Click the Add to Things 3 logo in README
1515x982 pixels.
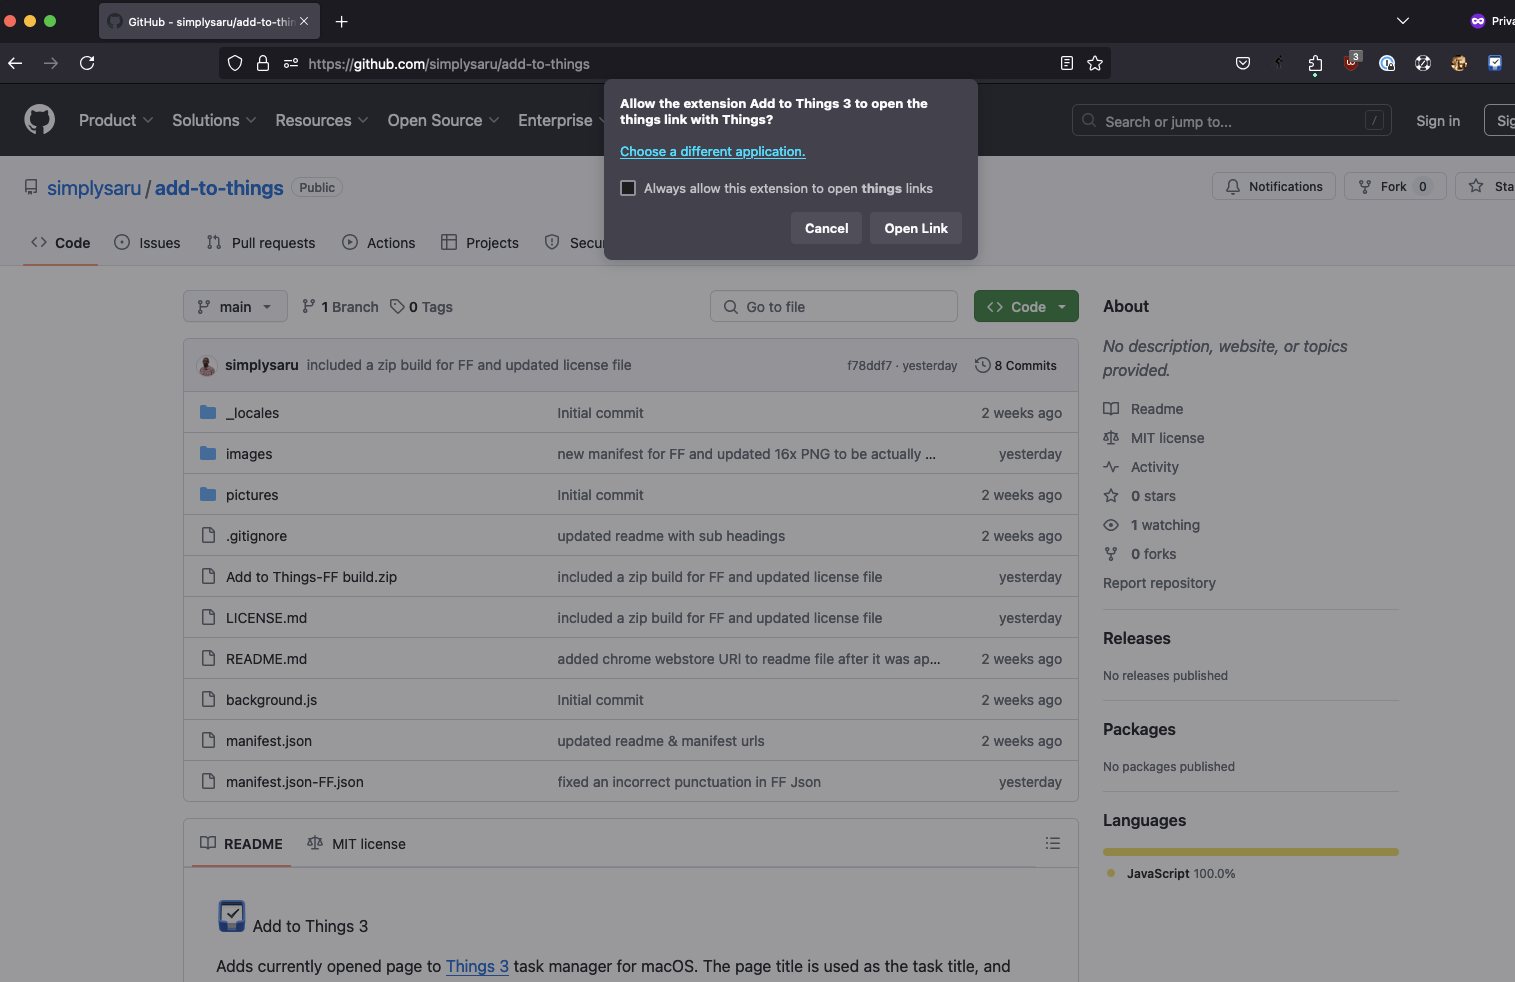pyautogui.click(x=232, y=916)
